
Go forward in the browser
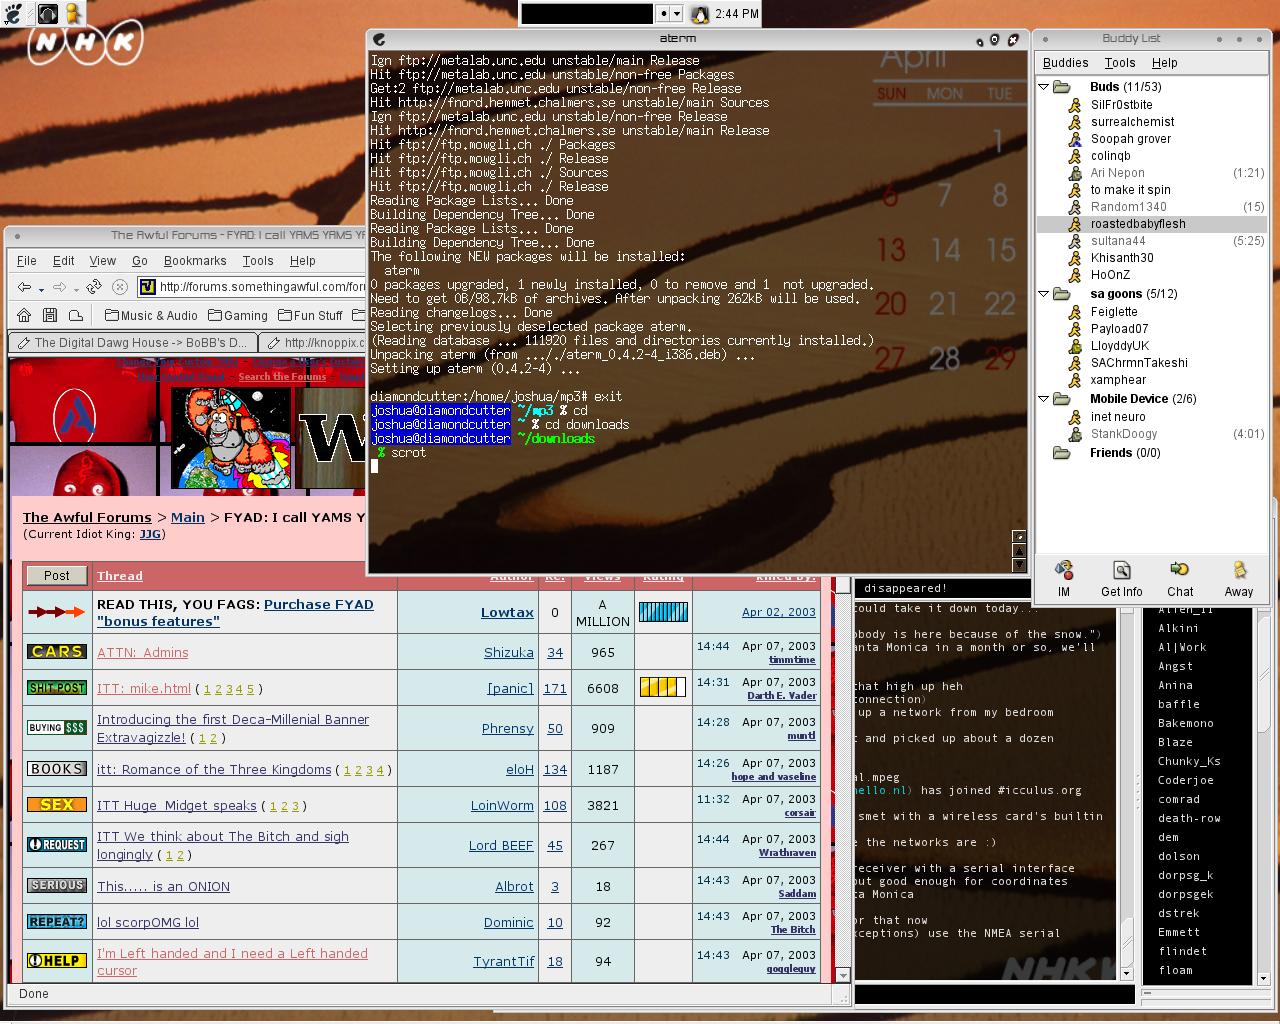pos(59,287)
